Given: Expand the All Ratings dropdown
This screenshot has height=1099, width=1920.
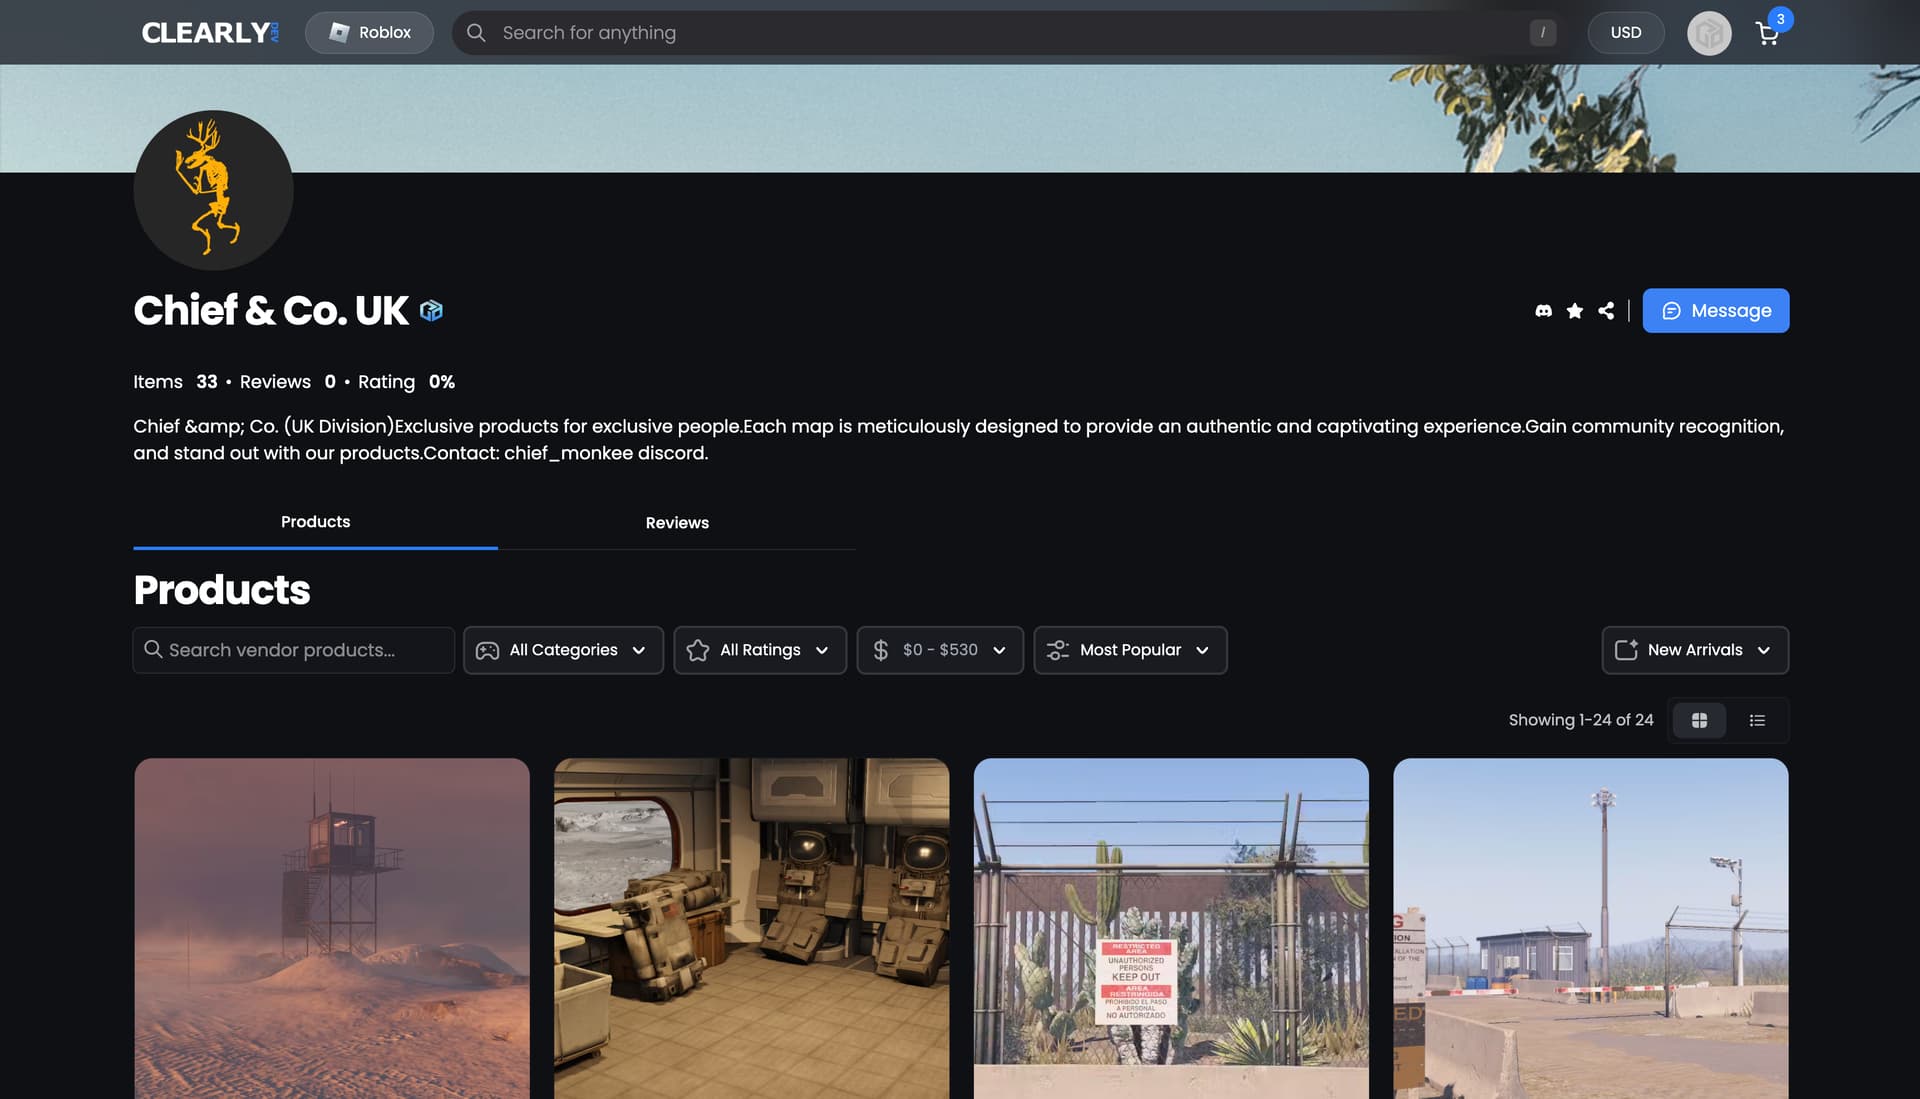Looking at the screenshot, I should click(760, 650).
